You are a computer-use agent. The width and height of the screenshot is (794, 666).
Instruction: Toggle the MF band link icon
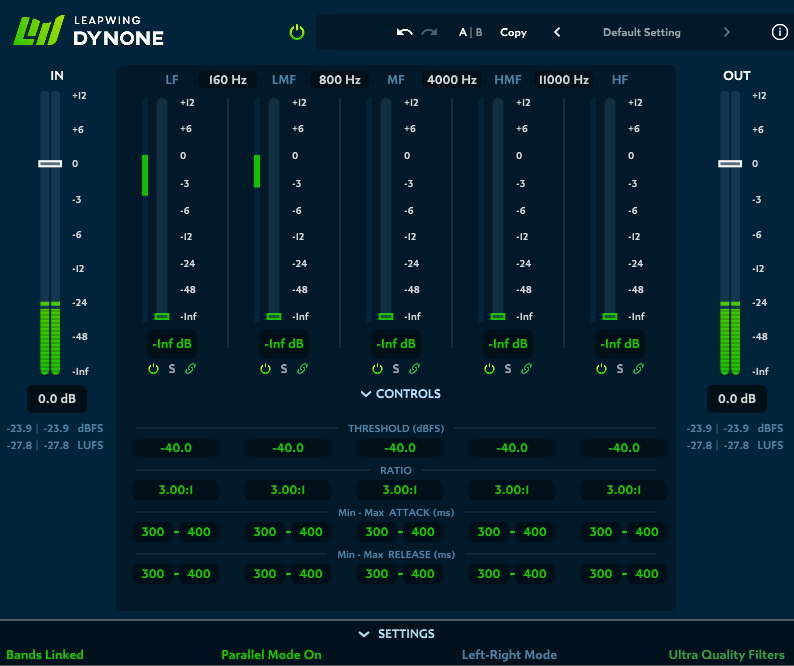pyautogui.click(x=414, y=369)
